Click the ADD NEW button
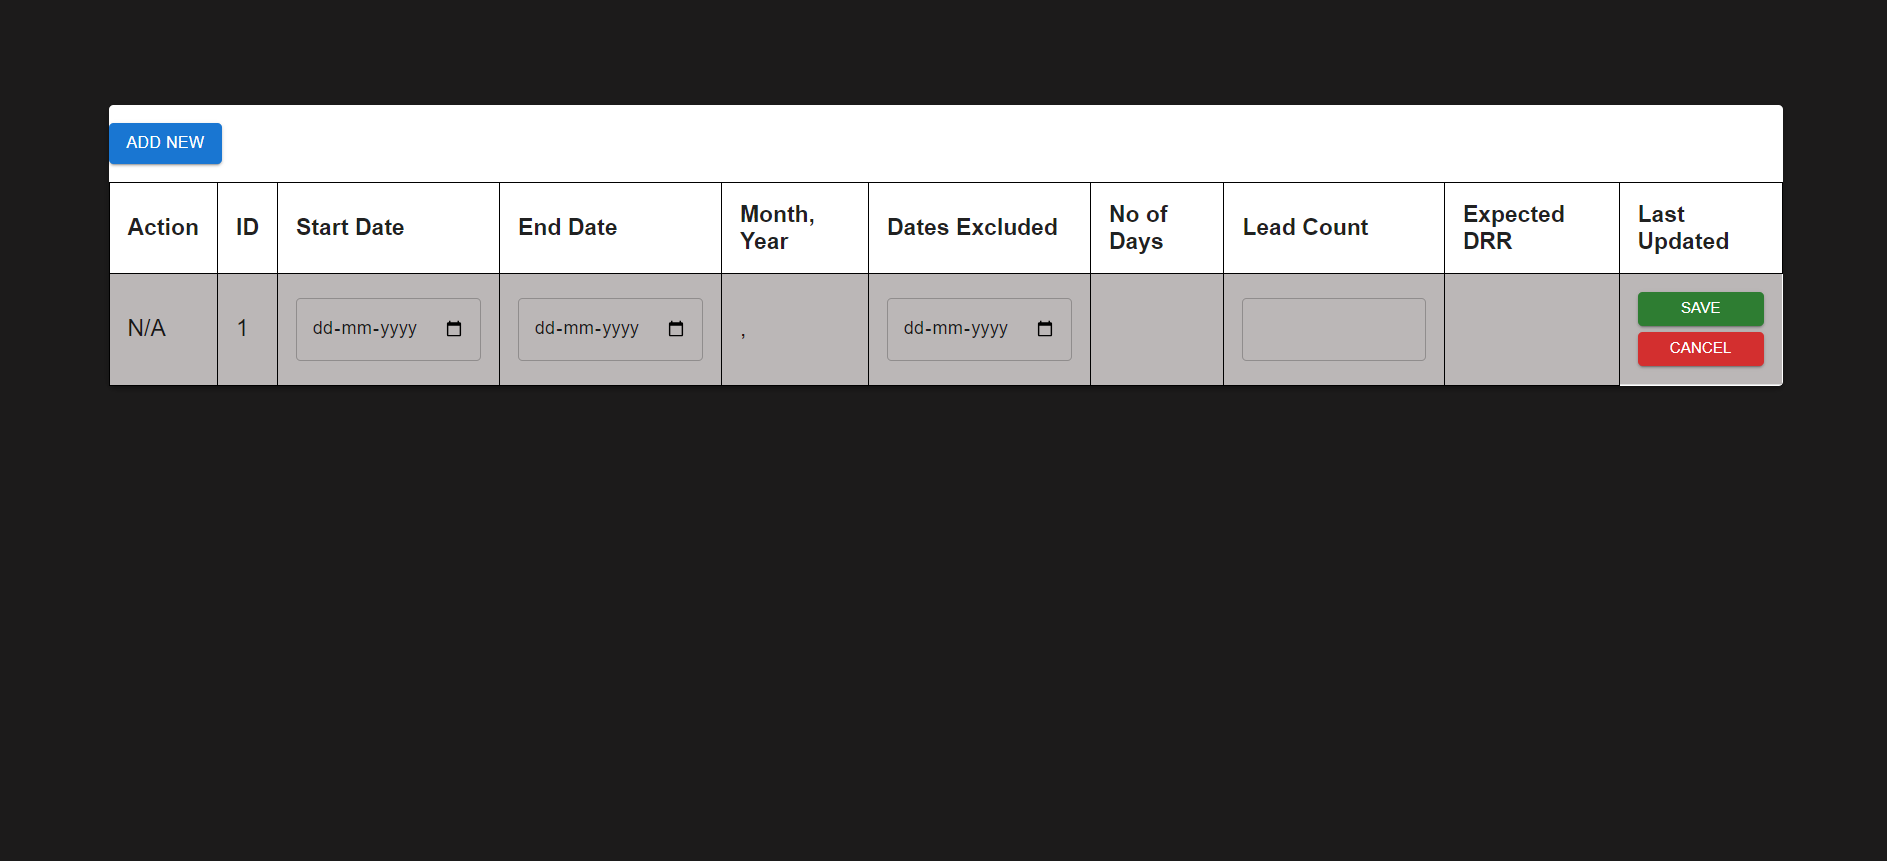Image resolution: width=1887 pixels, height=861 pixels. click(165, 143)
